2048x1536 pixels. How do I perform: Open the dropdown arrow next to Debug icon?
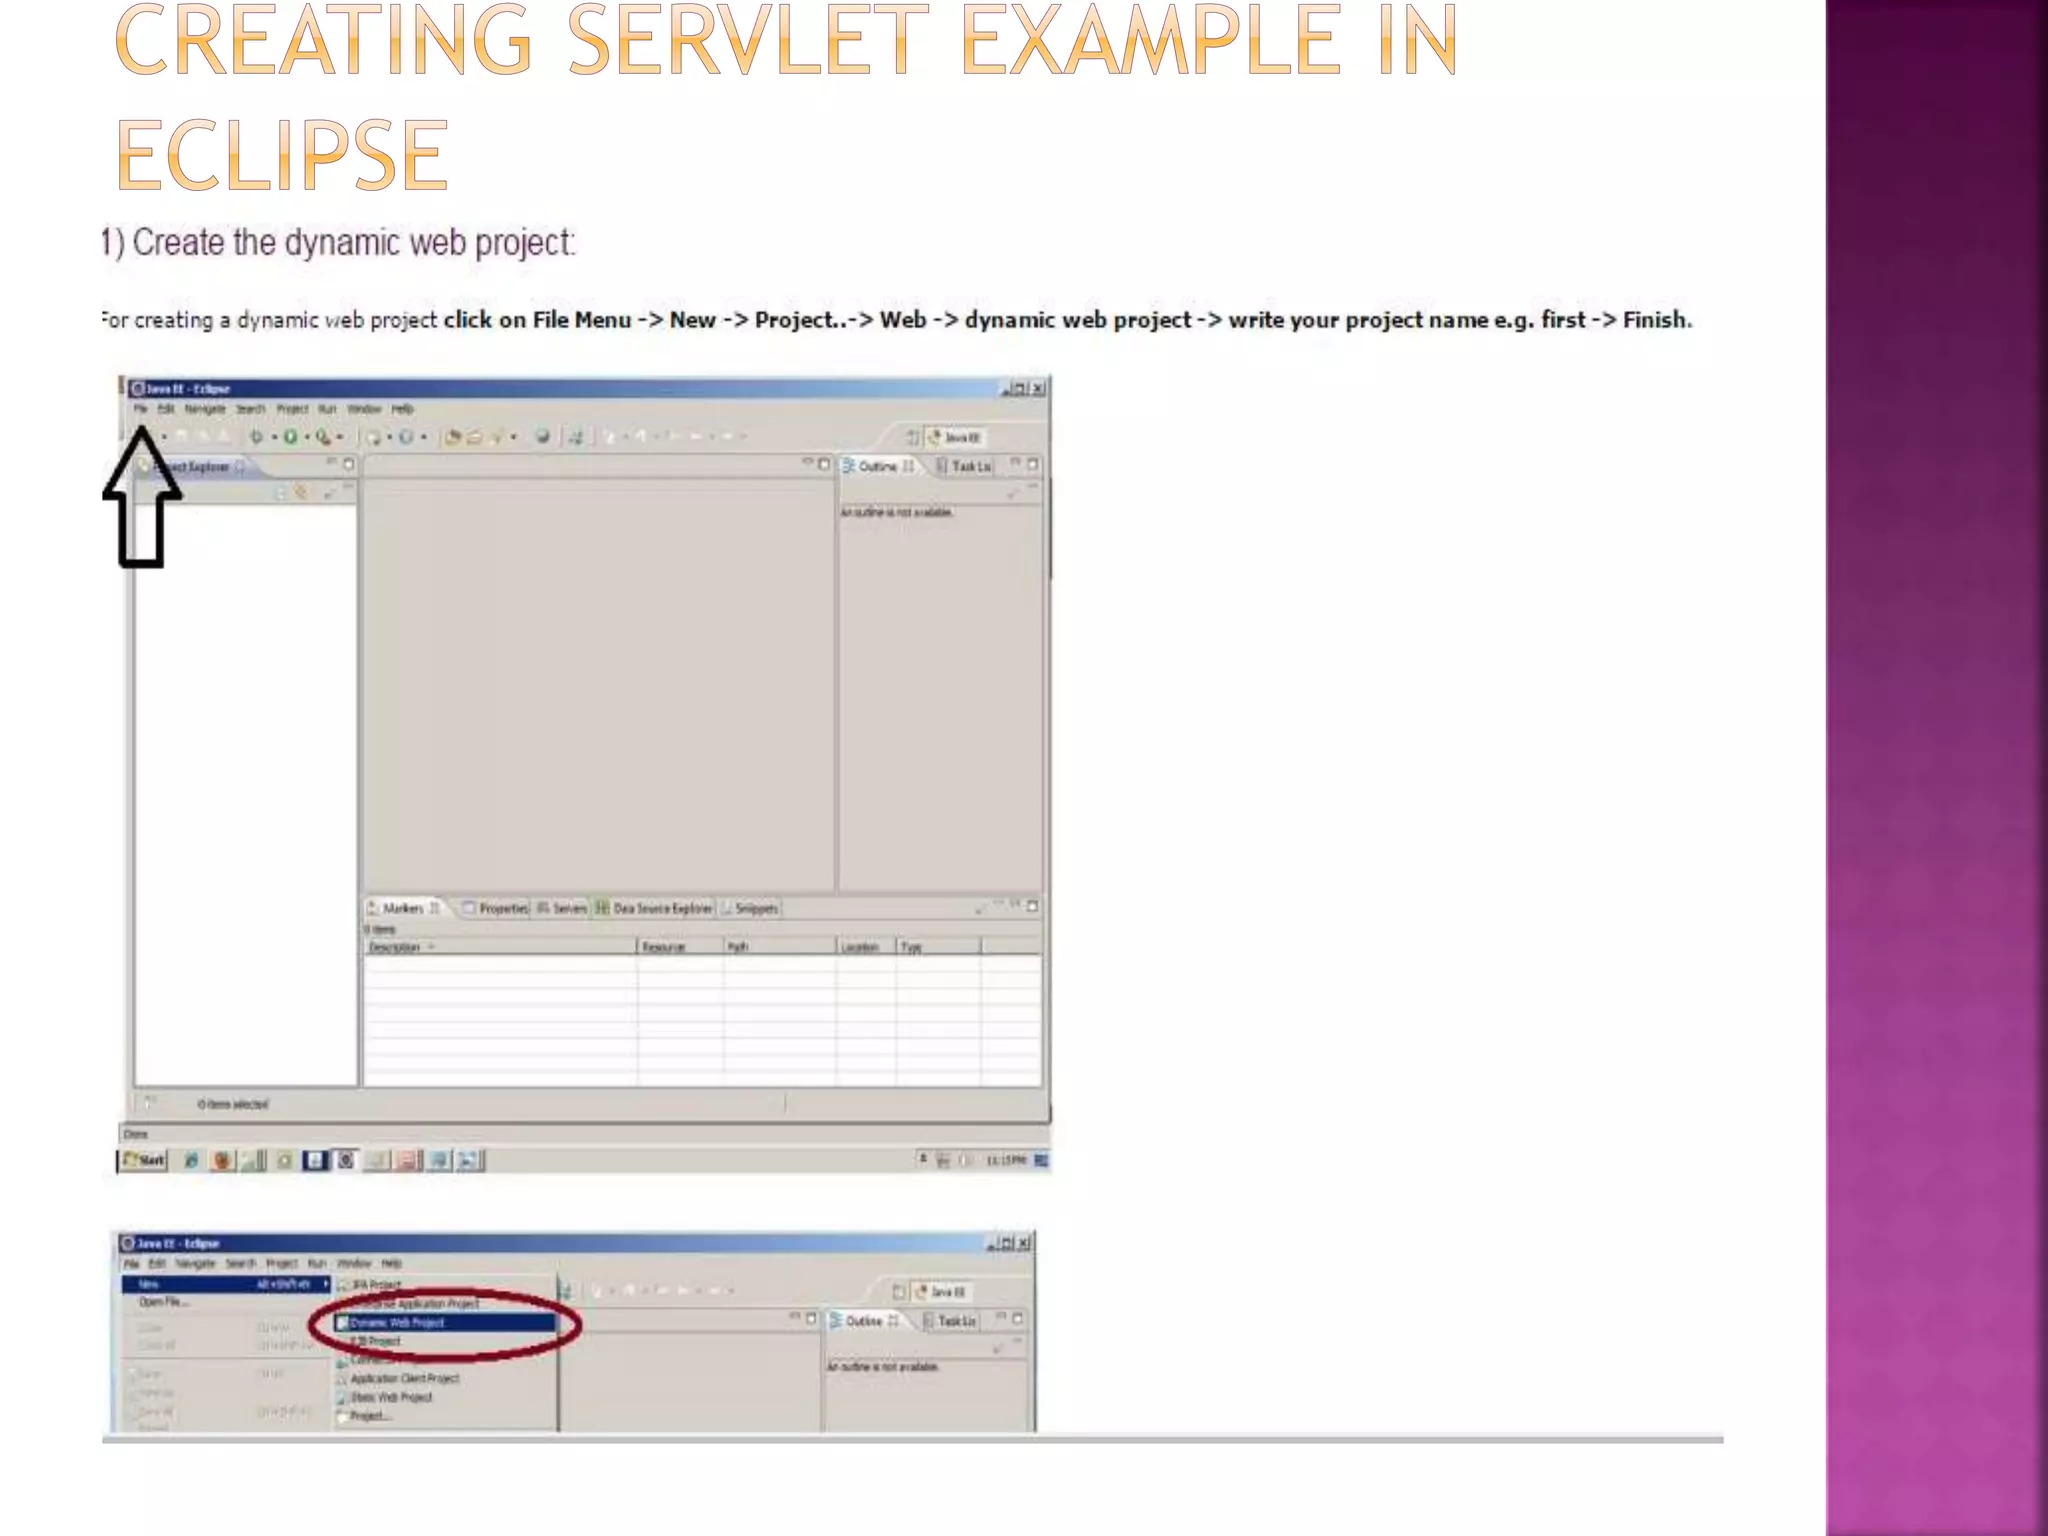click(x=273, y=437)
